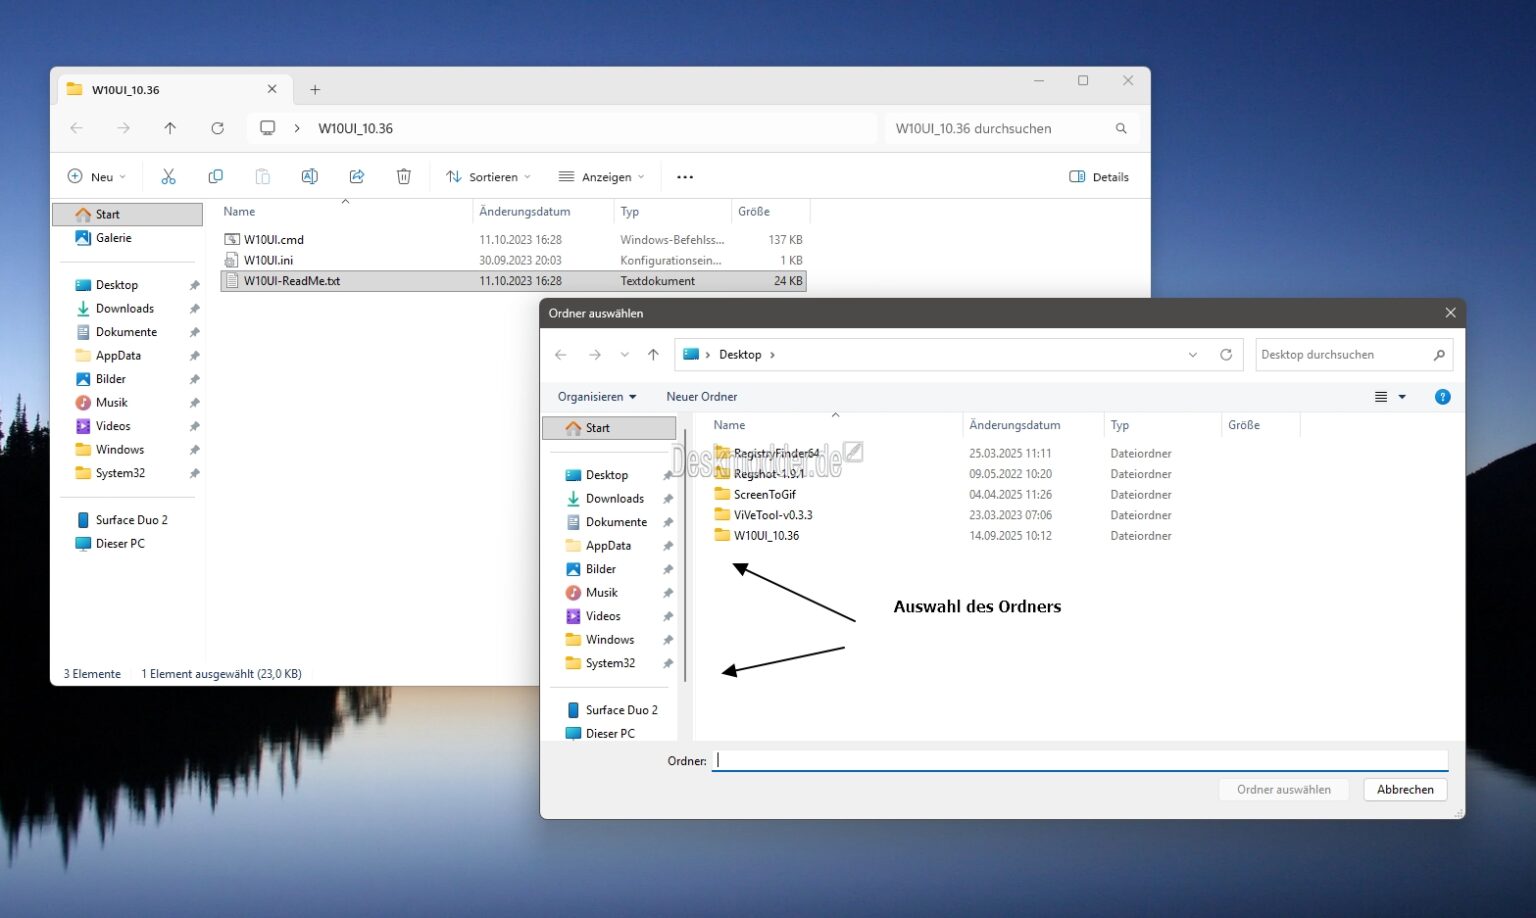The width and height of the screenshot is (1536, 918).
Task: Click the search magnifier in Desktop durchsuchen
Action: point(1439,354)
